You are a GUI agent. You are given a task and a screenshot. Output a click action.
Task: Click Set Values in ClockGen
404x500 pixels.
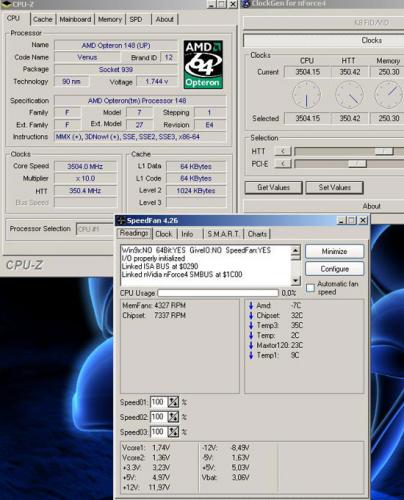coord(334,187)
